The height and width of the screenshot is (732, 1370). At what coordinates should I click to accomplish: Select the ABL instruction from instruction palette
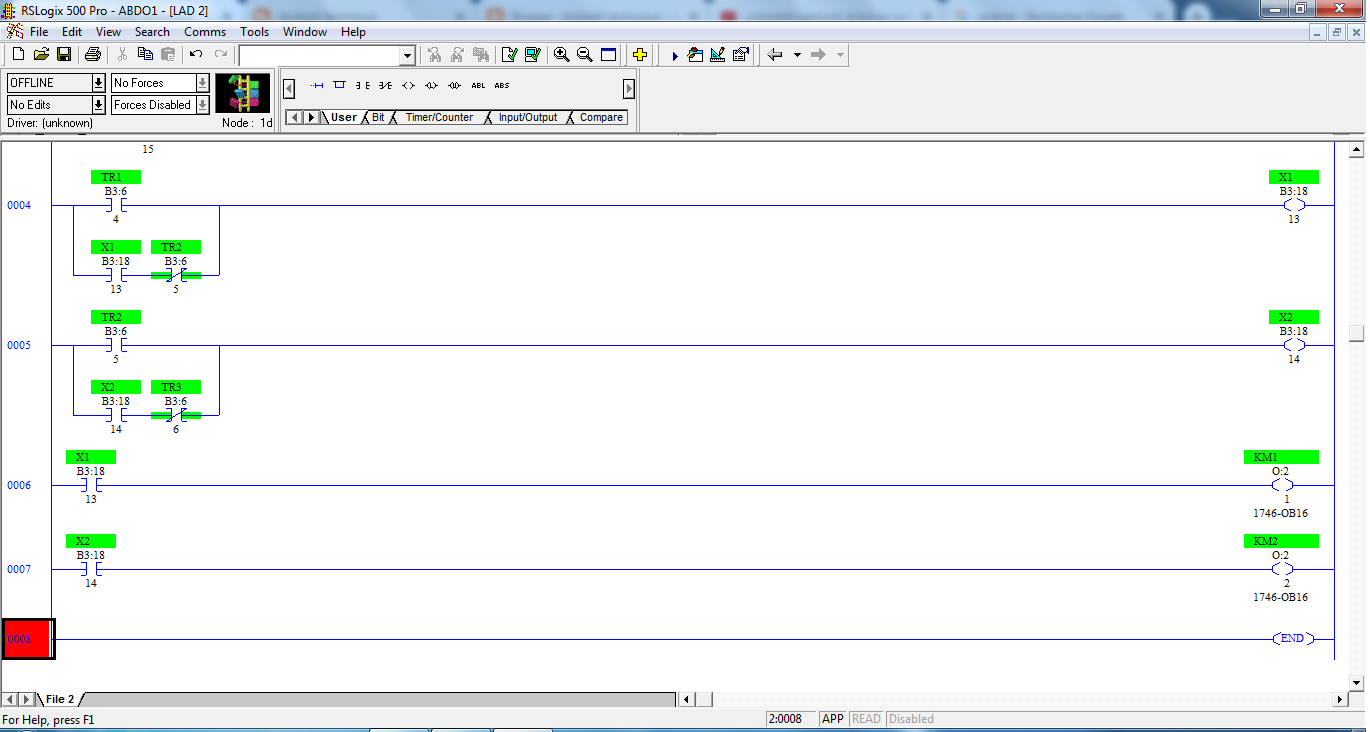pos(478,85)
